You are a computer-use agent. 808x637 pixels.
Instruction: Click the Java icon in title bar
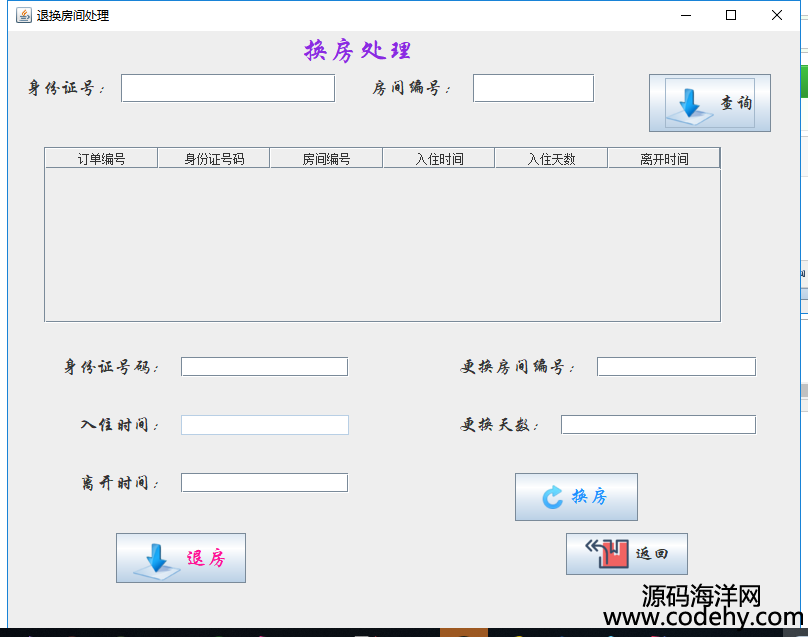pyautogui.click(x=24, y=15)
